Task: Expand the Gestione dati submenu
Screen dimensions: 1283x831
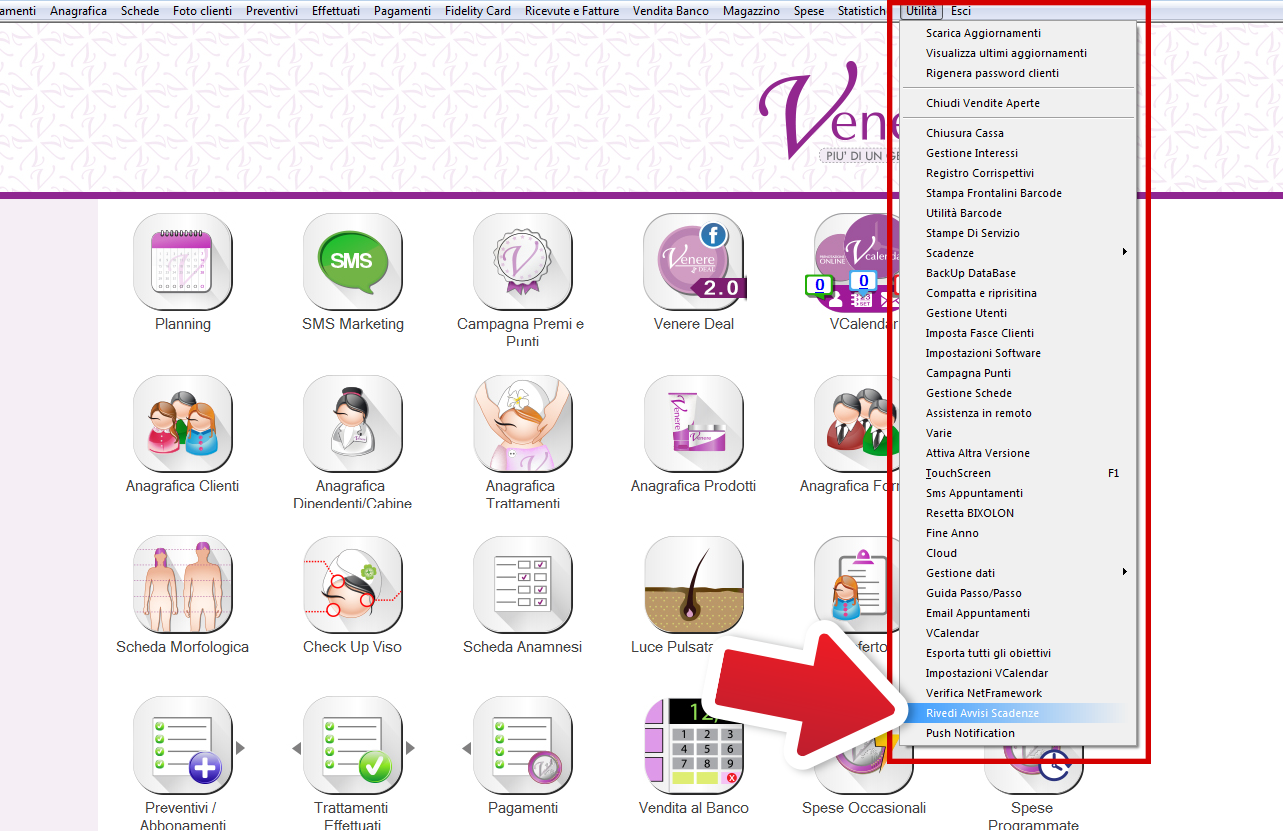Action: click(x=1018, y=573)
